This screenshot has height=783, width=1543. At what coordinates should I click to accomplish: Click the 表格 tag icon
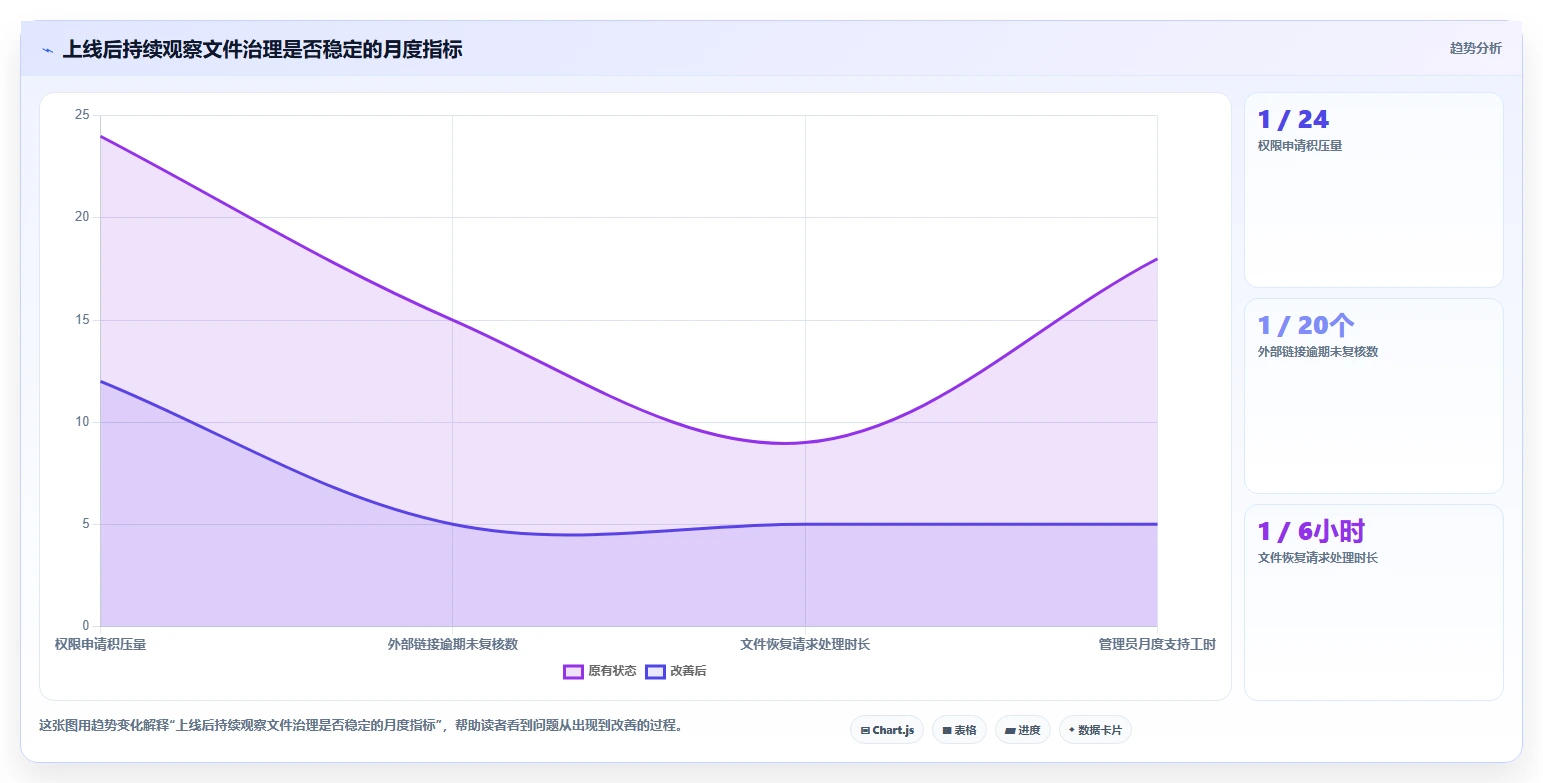point(947,730)
